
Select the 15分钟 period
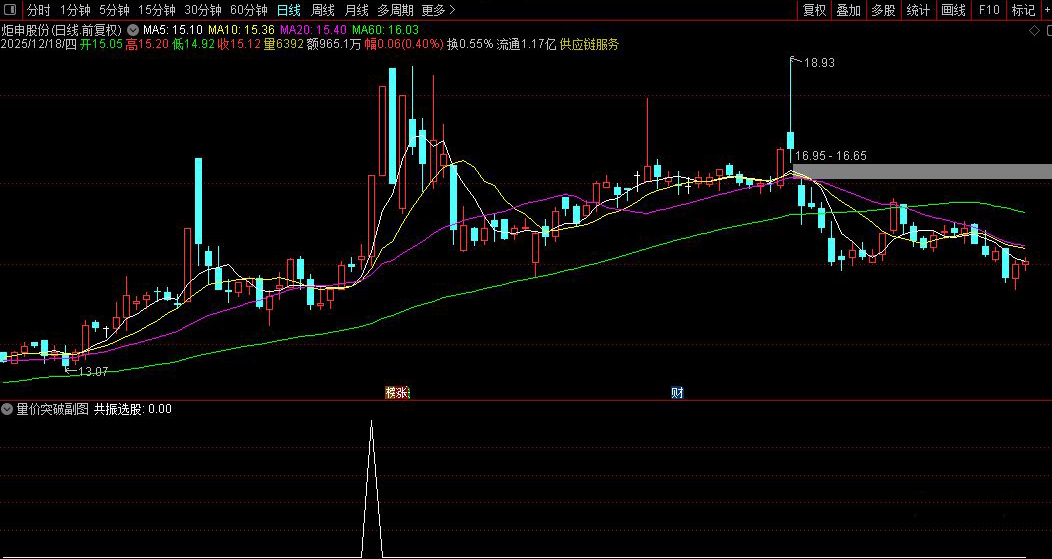coord(156,10)
